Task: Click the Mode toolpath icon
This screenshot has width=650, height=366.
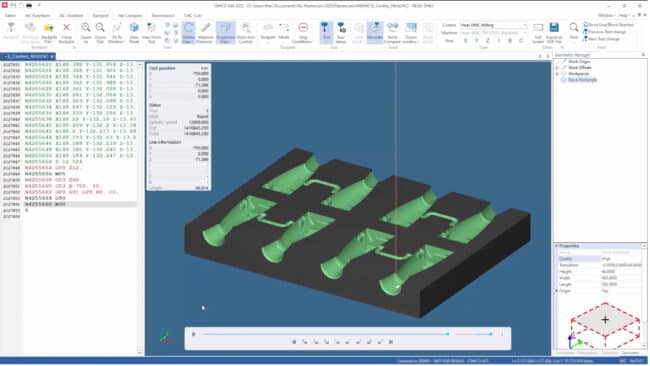Action: 284,32
